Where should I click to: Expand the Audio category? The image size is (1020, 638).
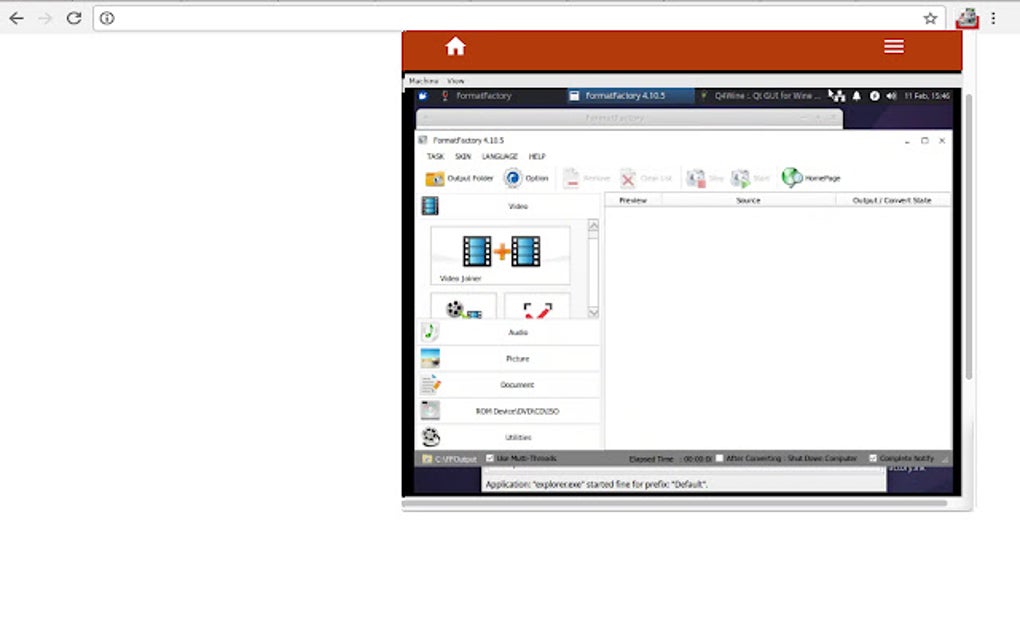point(518,332)
